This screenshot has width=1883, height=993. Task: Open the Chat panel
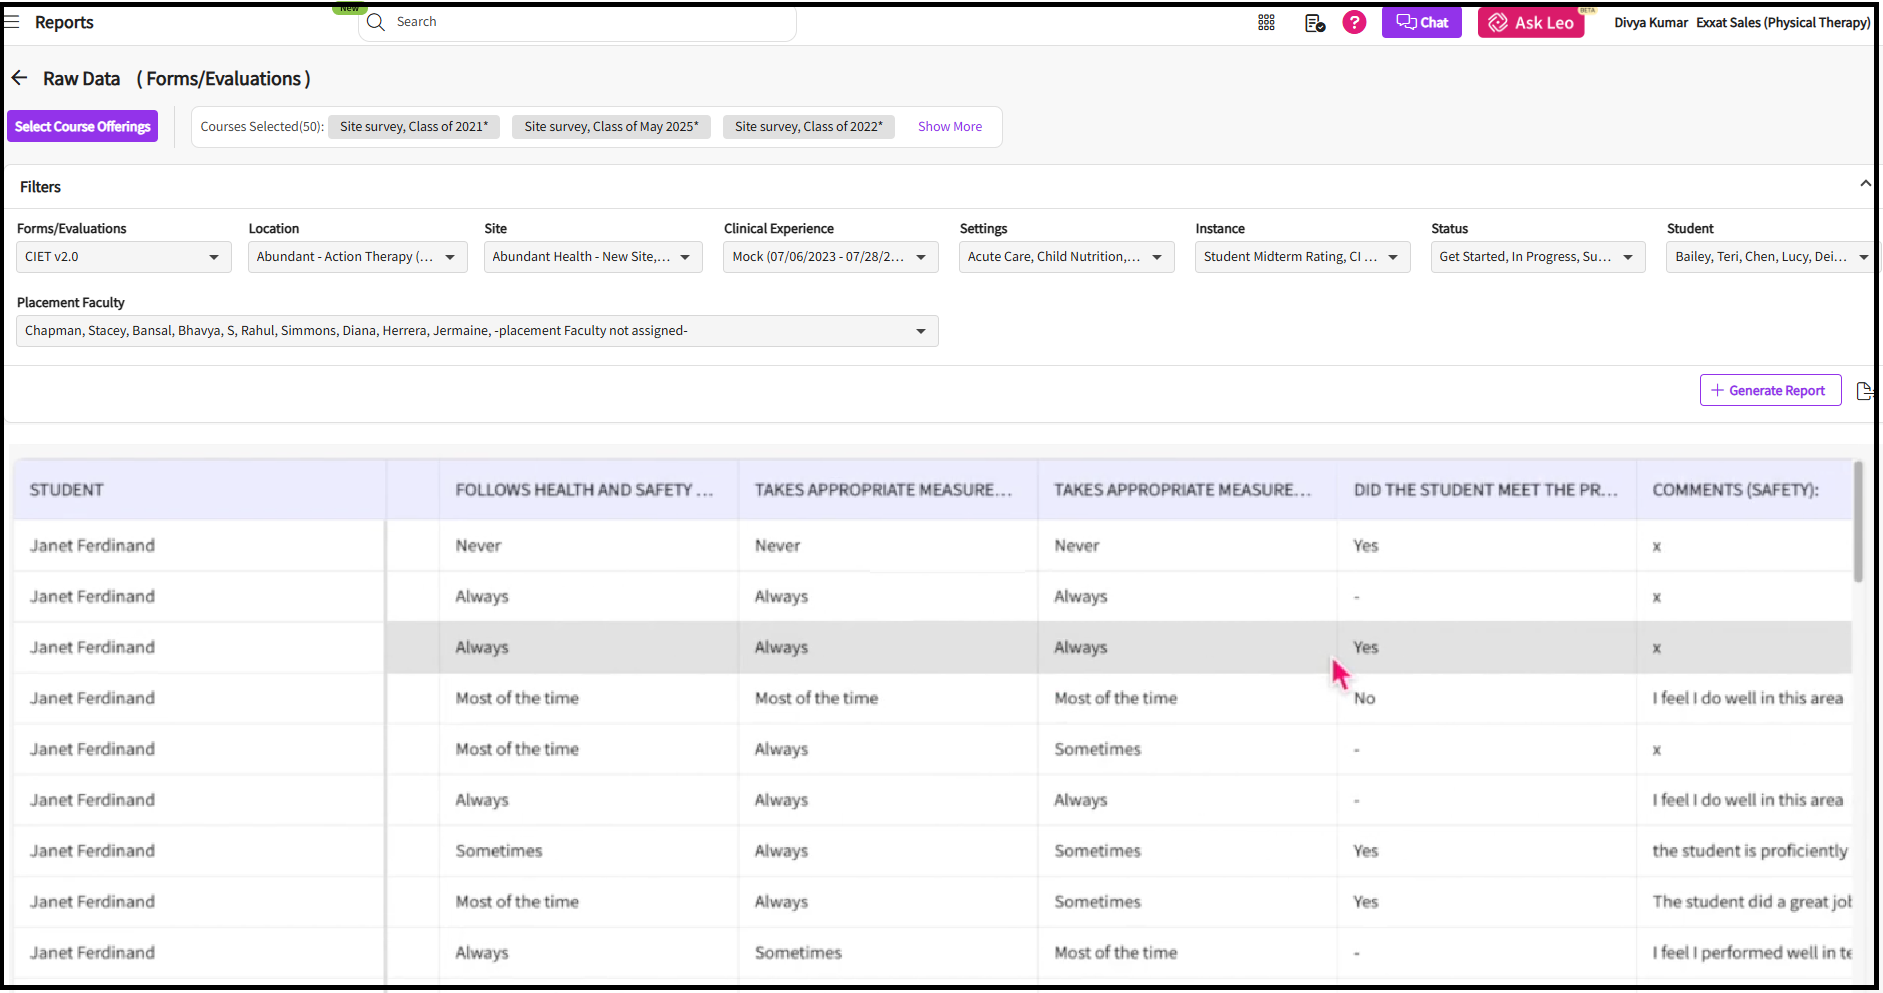click(1421, 22)
